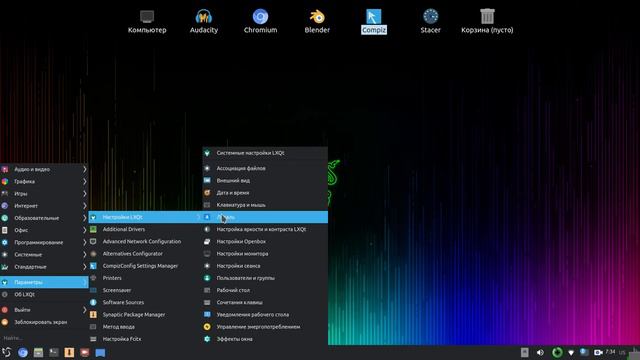Screen dimensions: 640x360
Task: Open Настройка яркости и контраста LXQt
Action: (265, 229)
